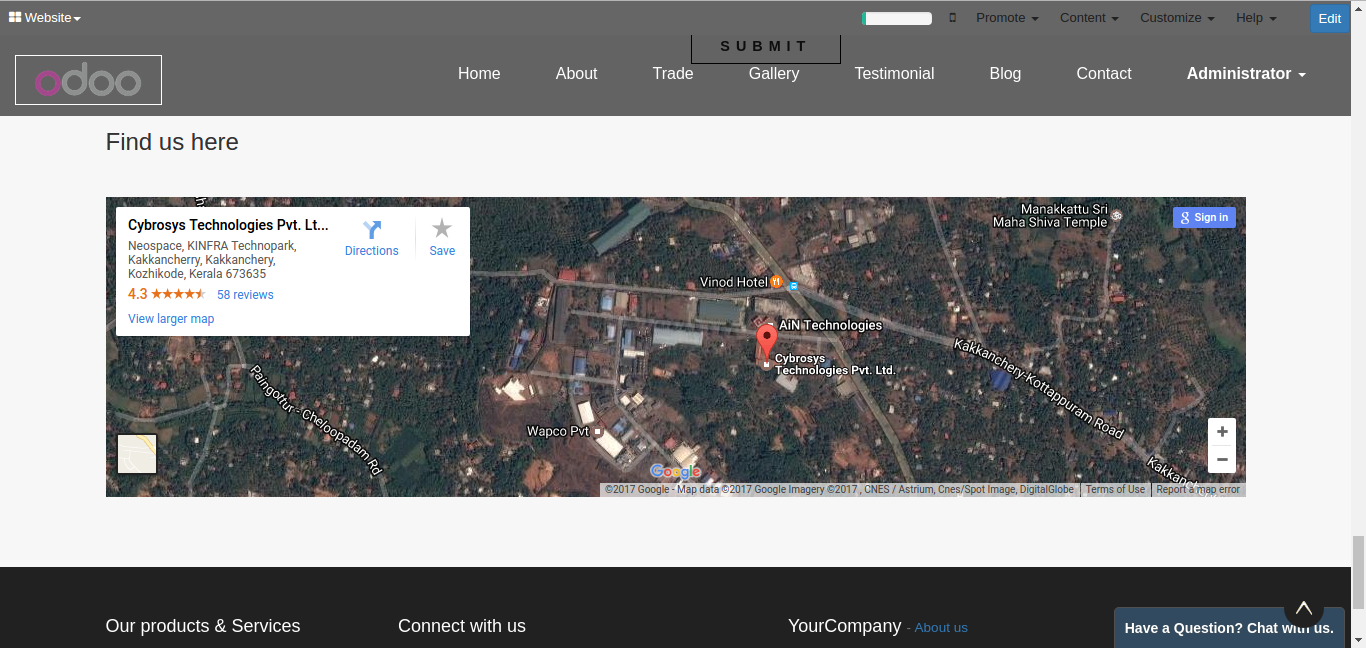Expand the Administrator user menu

[x=1245, y=74]
